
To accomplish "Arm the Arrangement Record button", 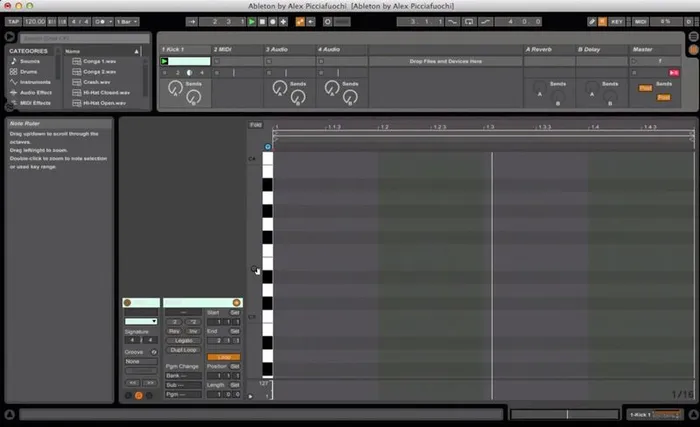I will pyautogui.click(x=273, y=21).
